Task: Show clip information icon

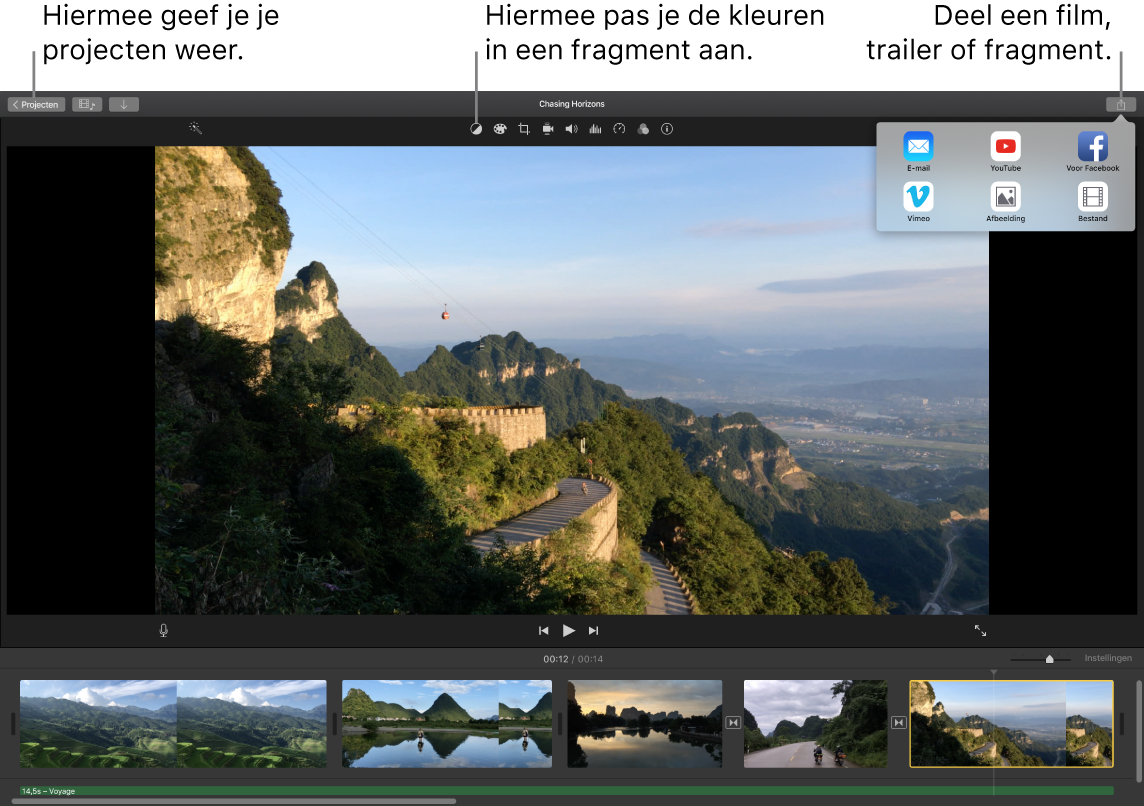Action: coord(667,129)
